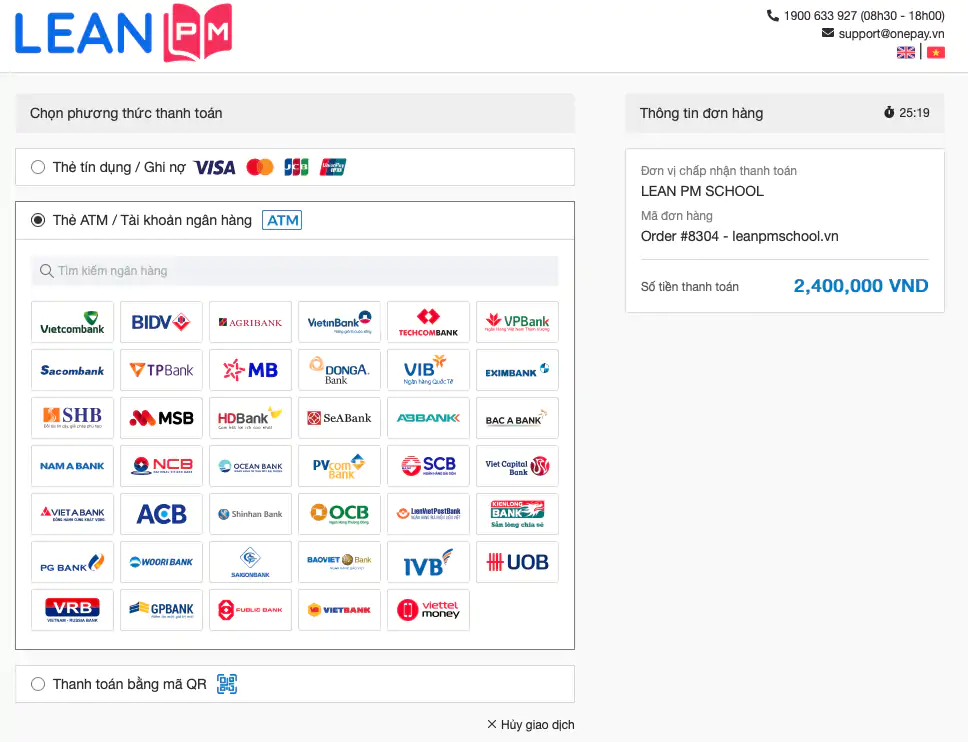Click the ATM badge label

282,220
